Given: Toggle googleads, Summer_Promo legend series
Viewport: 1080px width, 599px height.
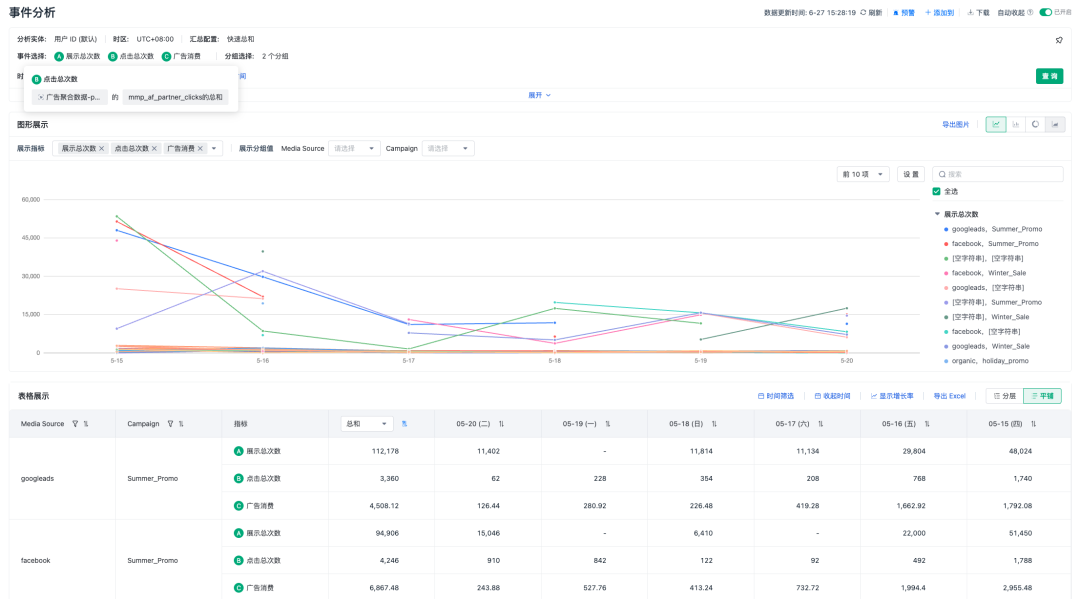Looking at the screenshot, I should tap(993, 229).
